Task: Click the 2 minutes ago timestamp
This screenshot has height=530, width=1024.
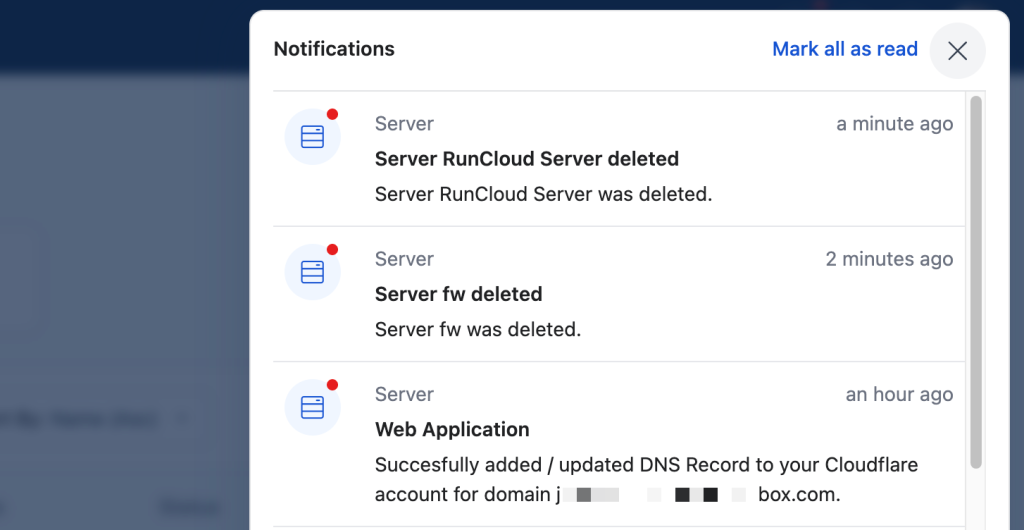Action: [x=889, y=259]
